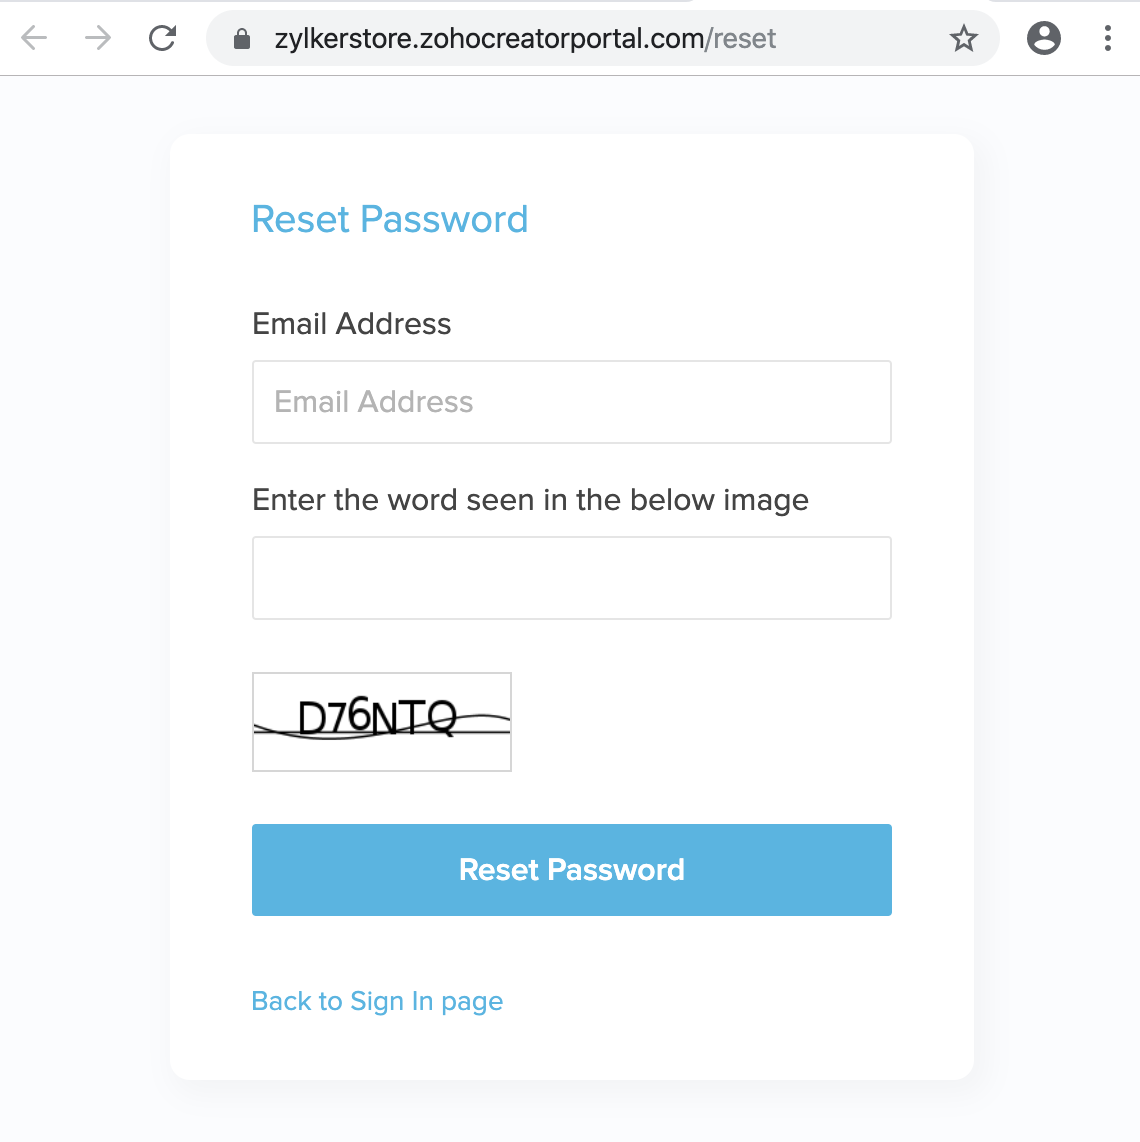Click the browser back arrow
This screenshot has height=1142, width=1140.
click(35, 39)
